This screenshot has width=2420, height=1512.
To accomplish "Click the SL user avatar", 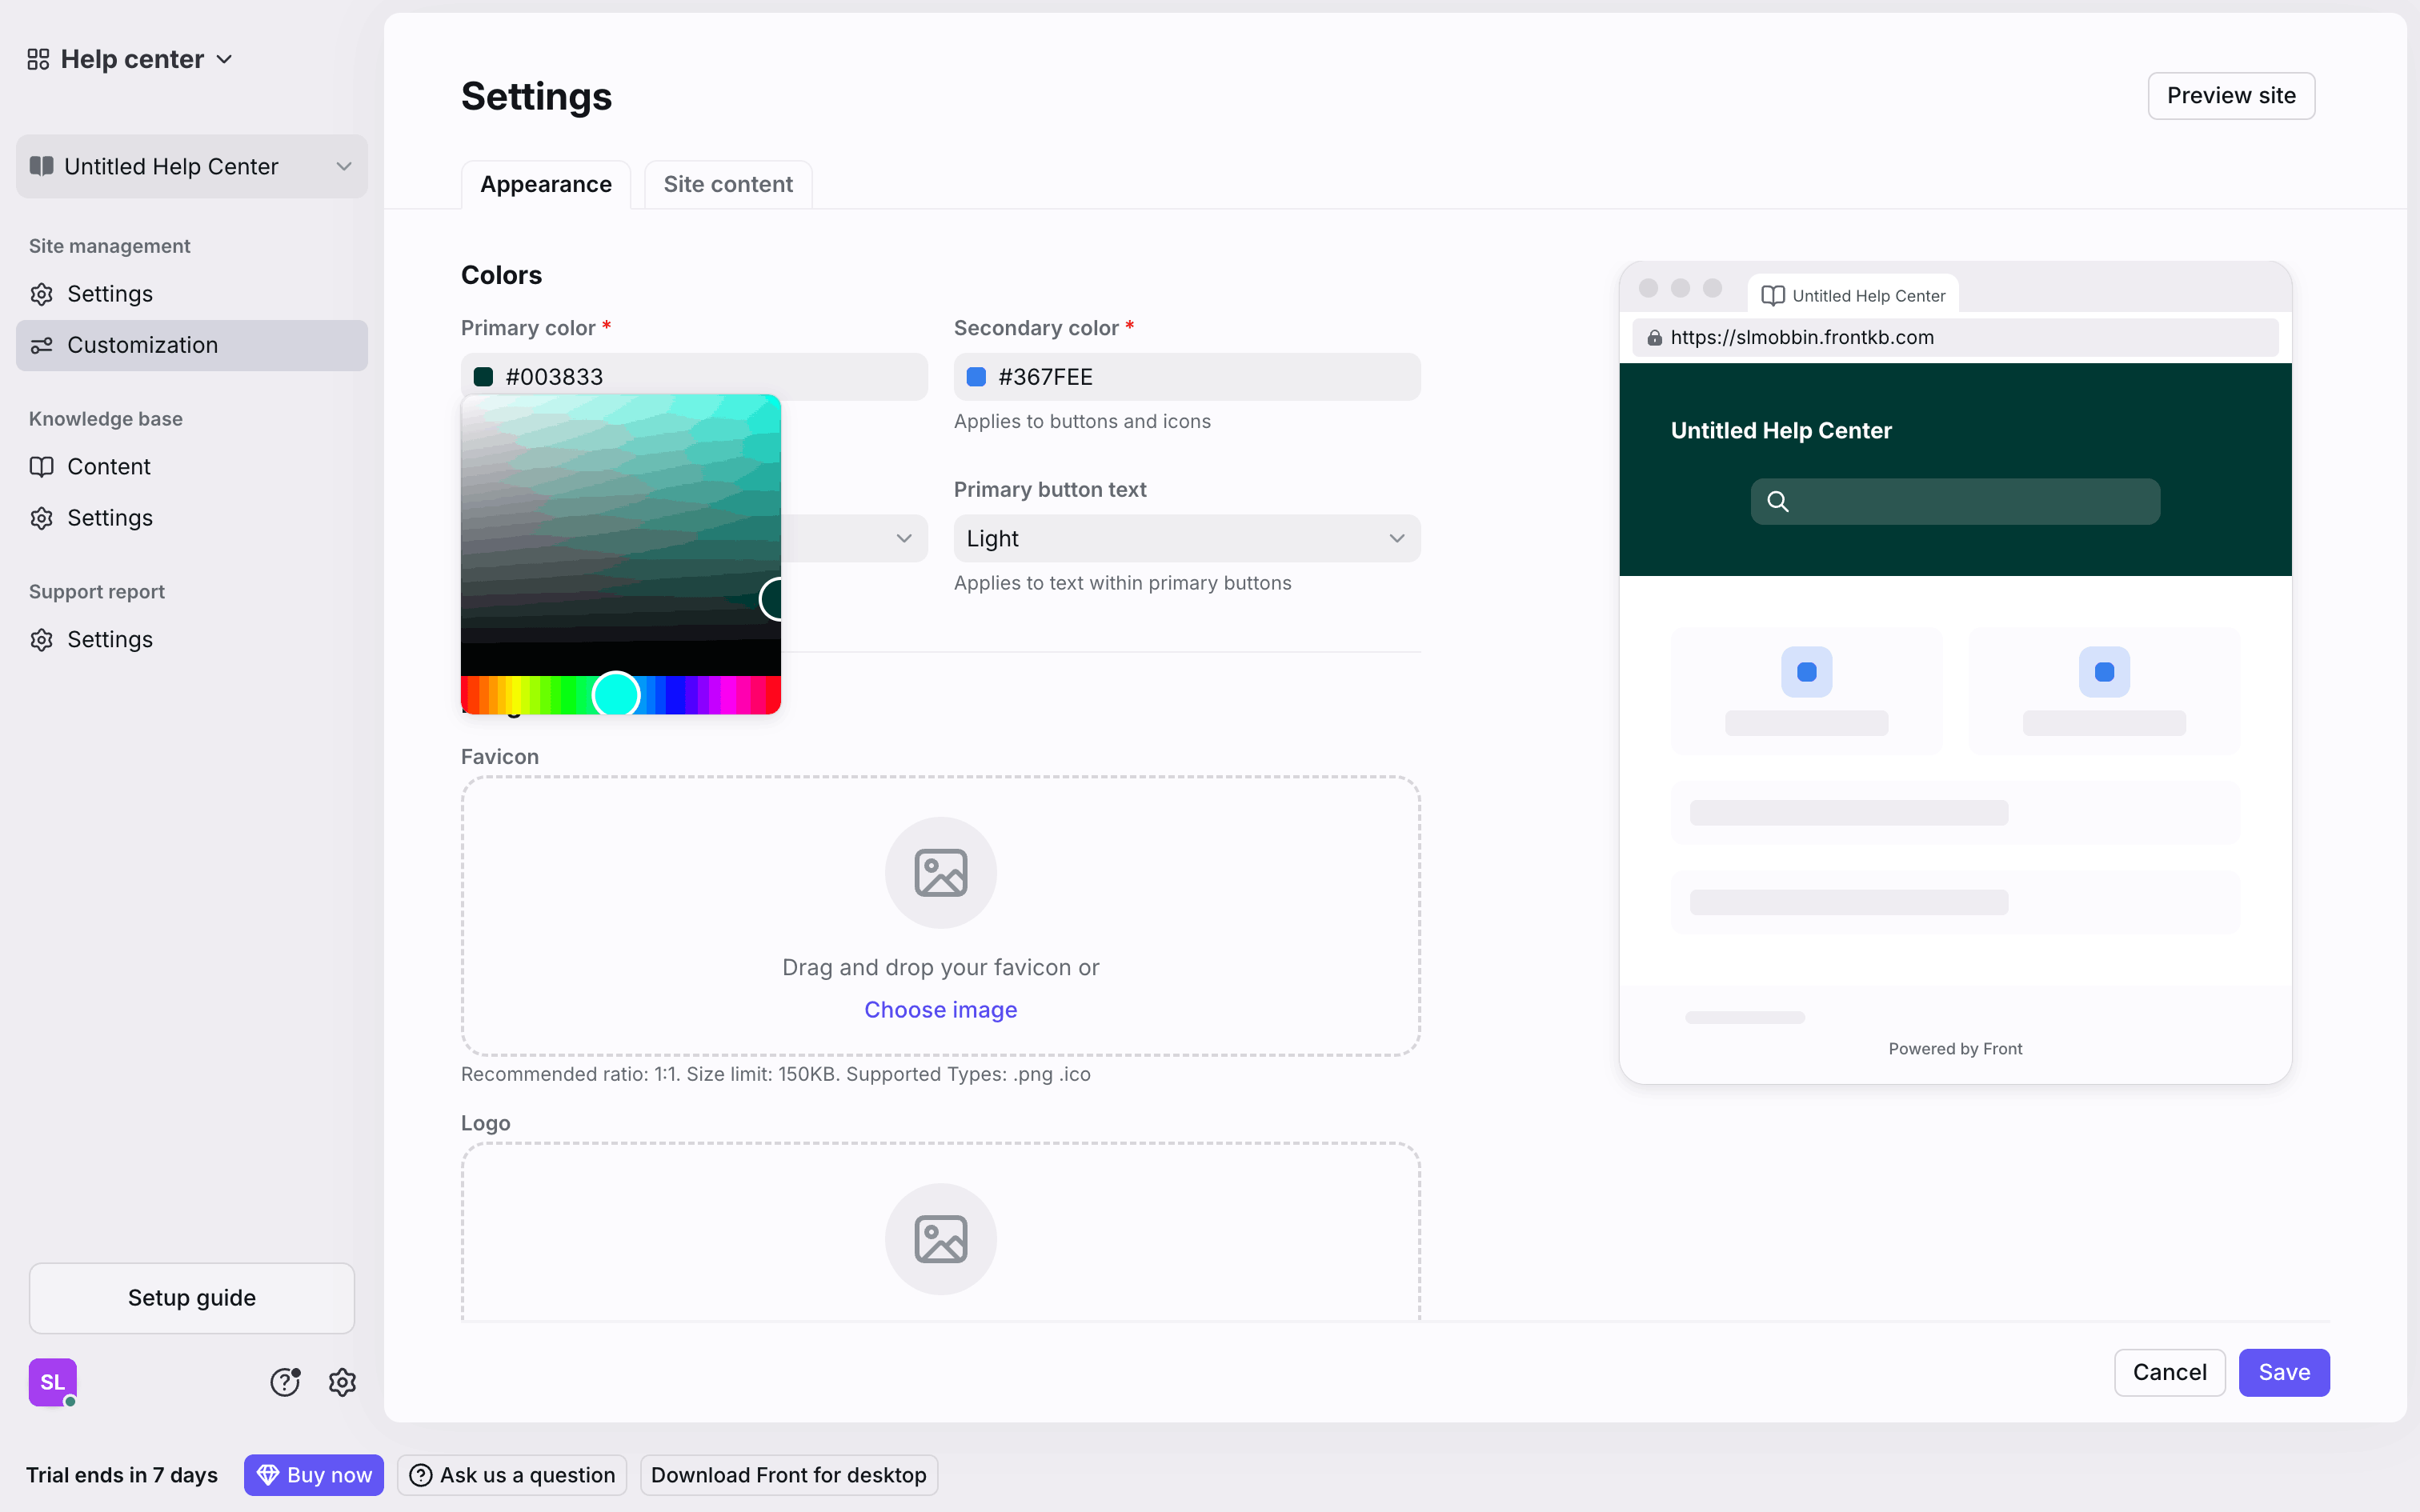I will [53, 1382].
